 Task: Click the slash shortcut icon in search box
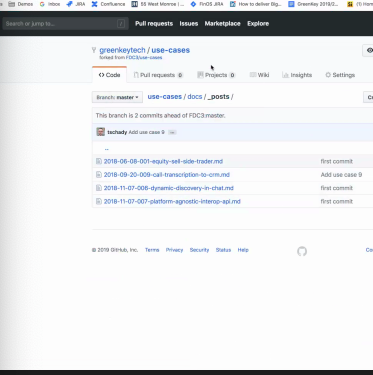pos(121,24)
